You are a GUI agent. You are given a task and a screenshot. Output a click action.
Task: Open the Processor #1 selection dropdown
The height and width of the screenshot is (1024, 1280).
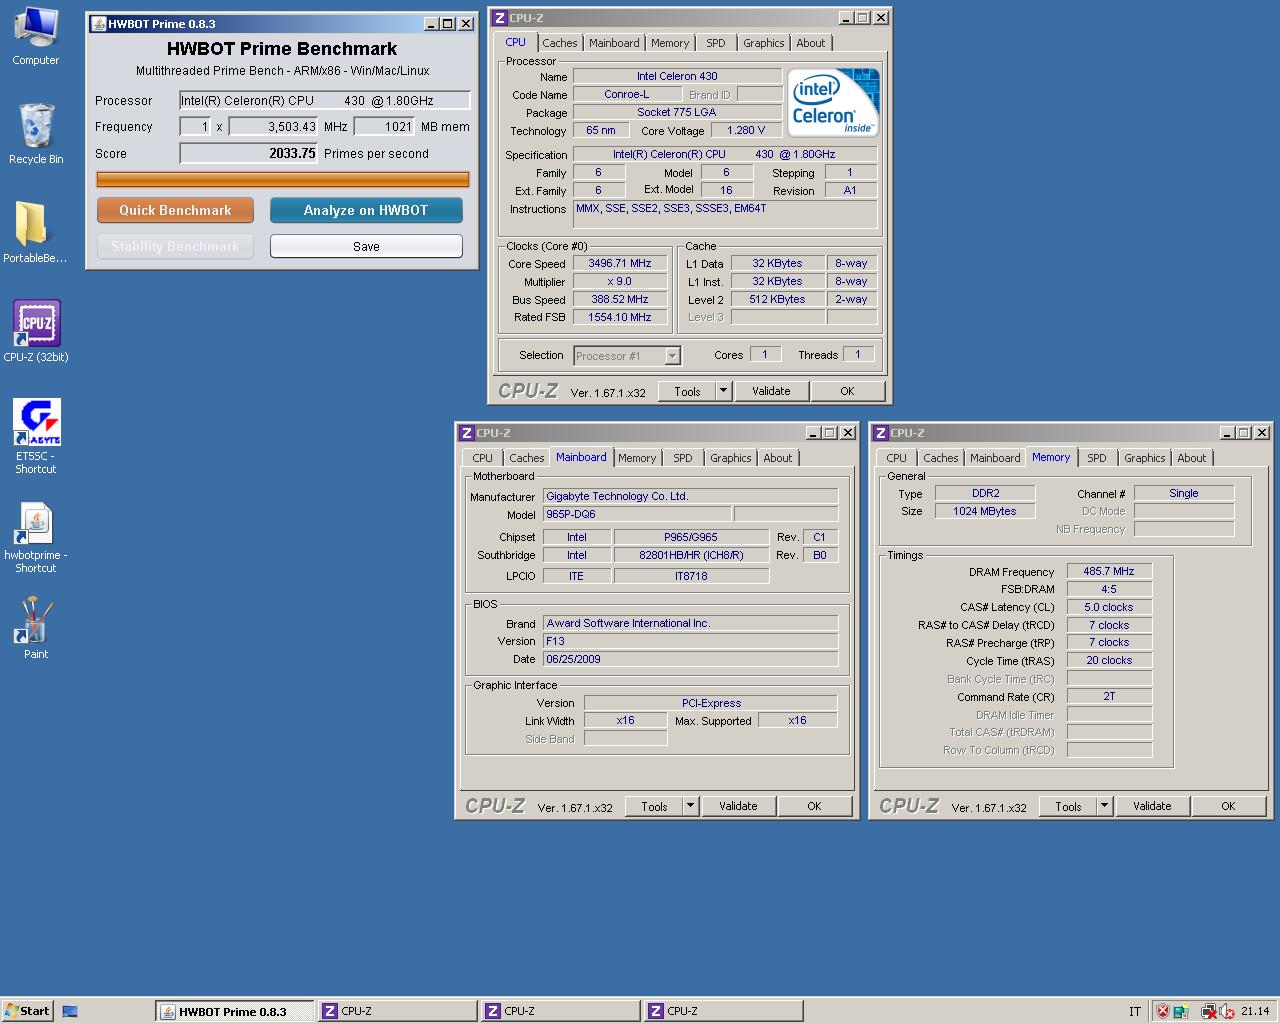[x=672, y=355]
